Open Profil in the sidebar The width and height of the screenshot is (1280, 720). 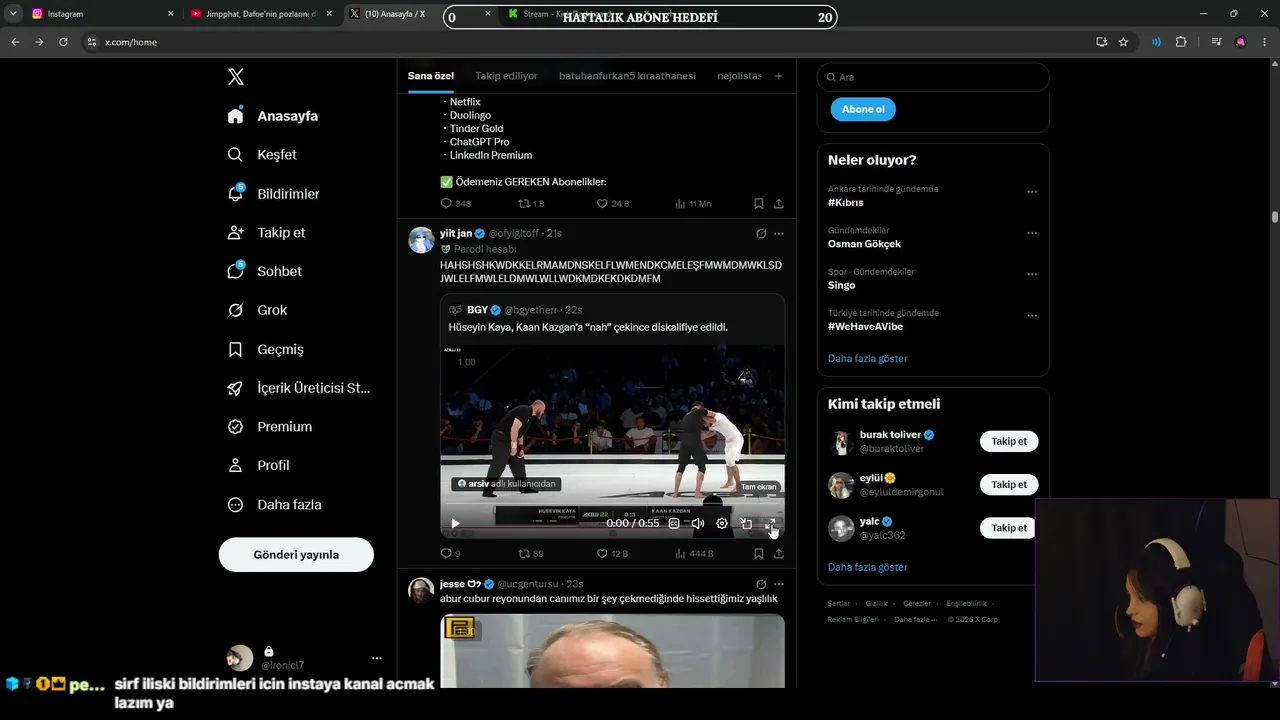(x=258, y=465)
